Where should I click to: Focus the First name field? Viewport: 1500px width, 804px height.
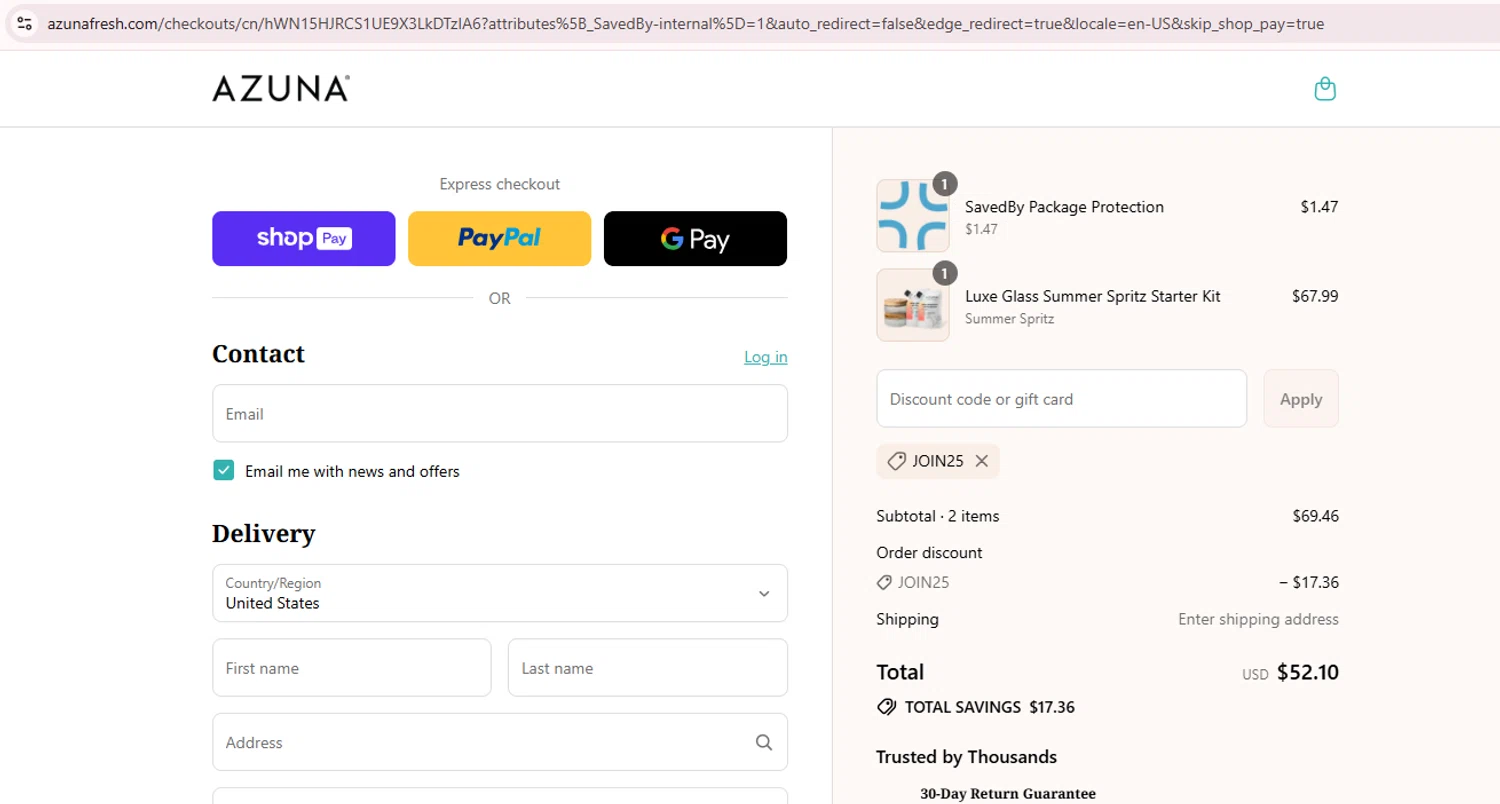point(352,668)
